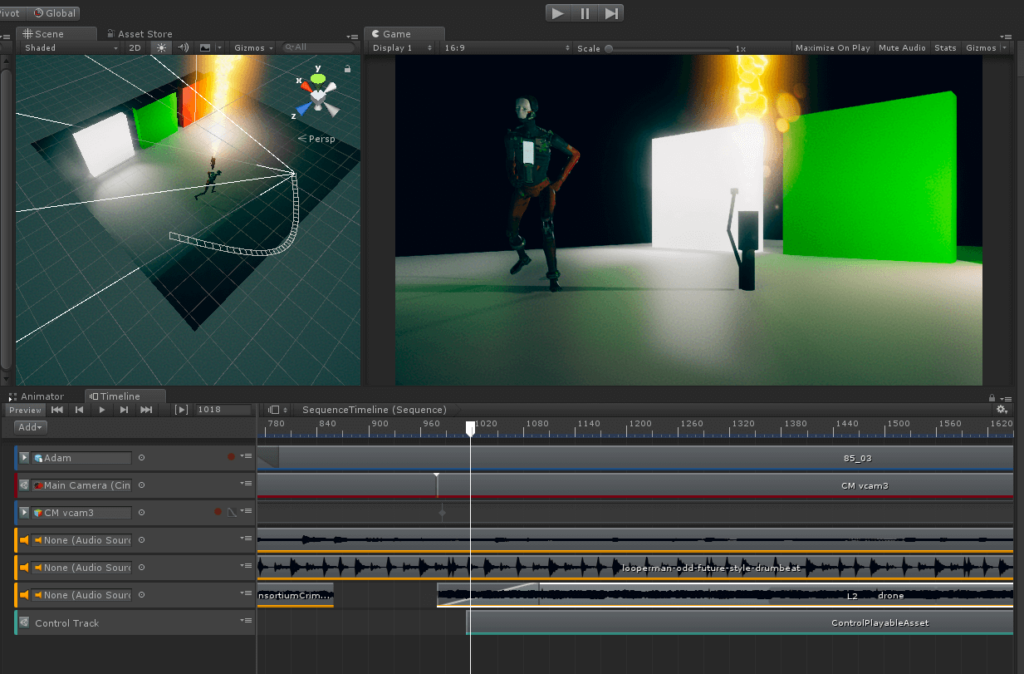The width and height of the screenshot is (1024, 674).
Task: Enable recording on the Adam track
Action: (x=232, y=457)
